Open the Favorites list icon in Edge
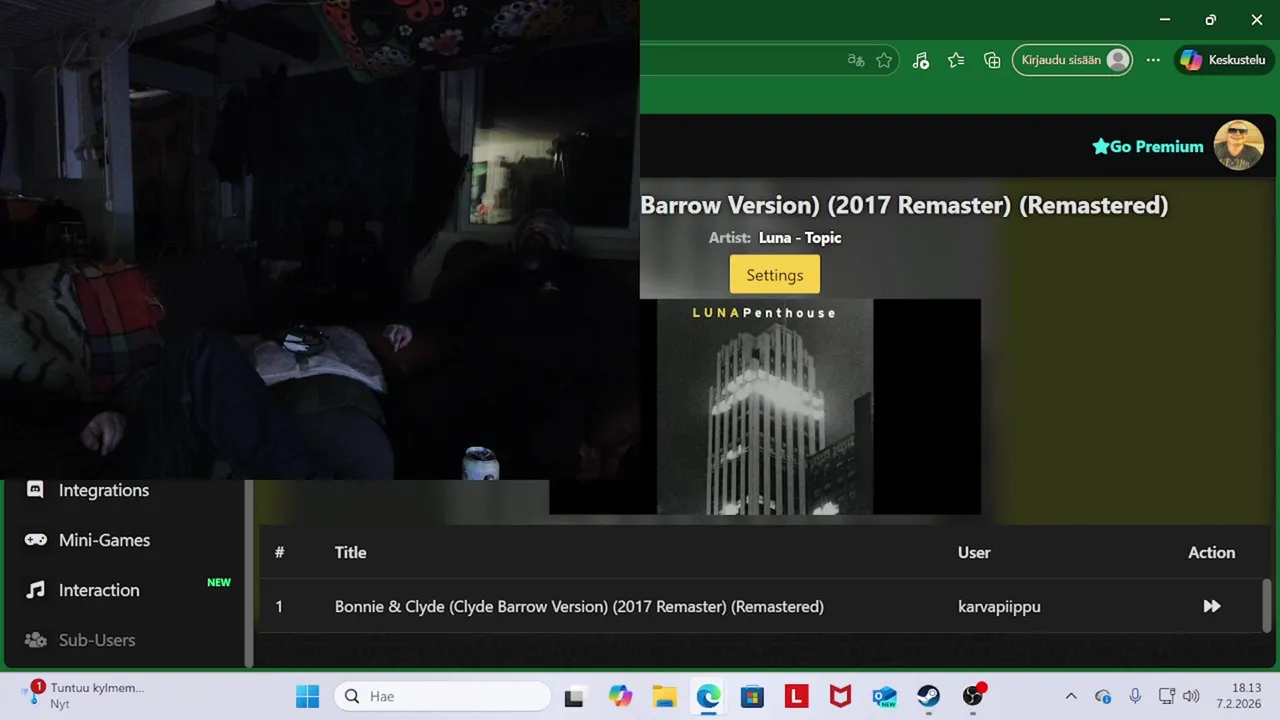This screenshot has width=1280, height=720. (x=956, y=60)
